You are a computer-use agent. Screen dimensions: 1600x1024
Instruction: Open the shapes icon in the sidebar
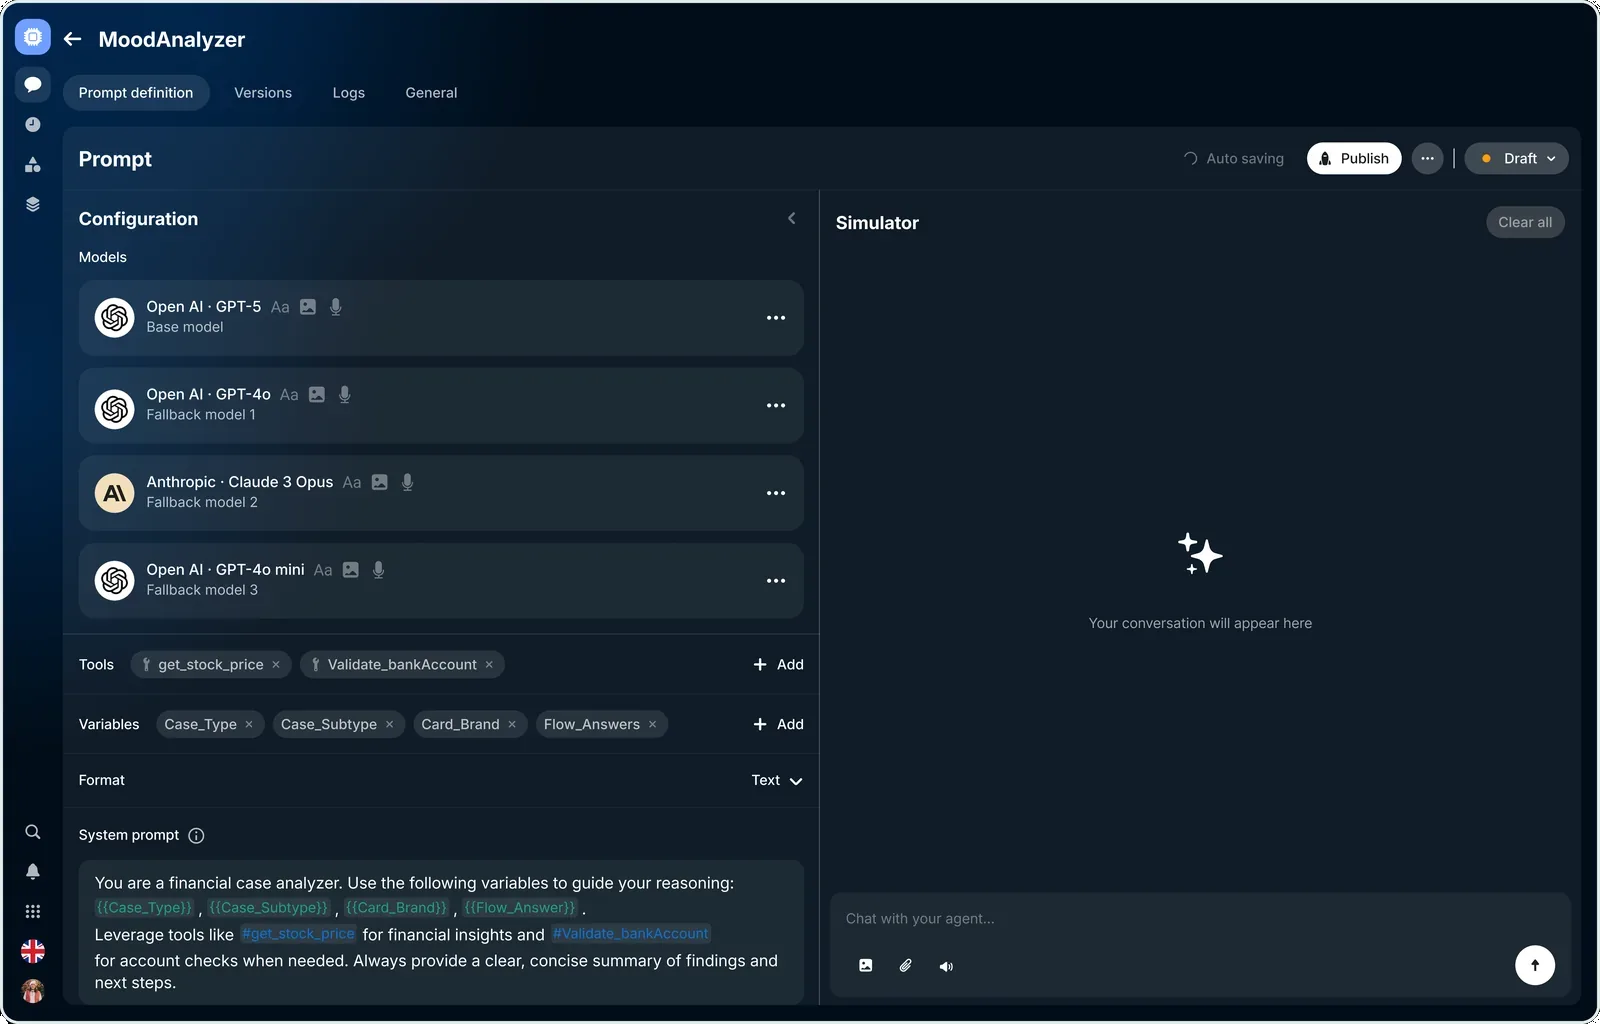pyautogui.click(x=33, y=164)
